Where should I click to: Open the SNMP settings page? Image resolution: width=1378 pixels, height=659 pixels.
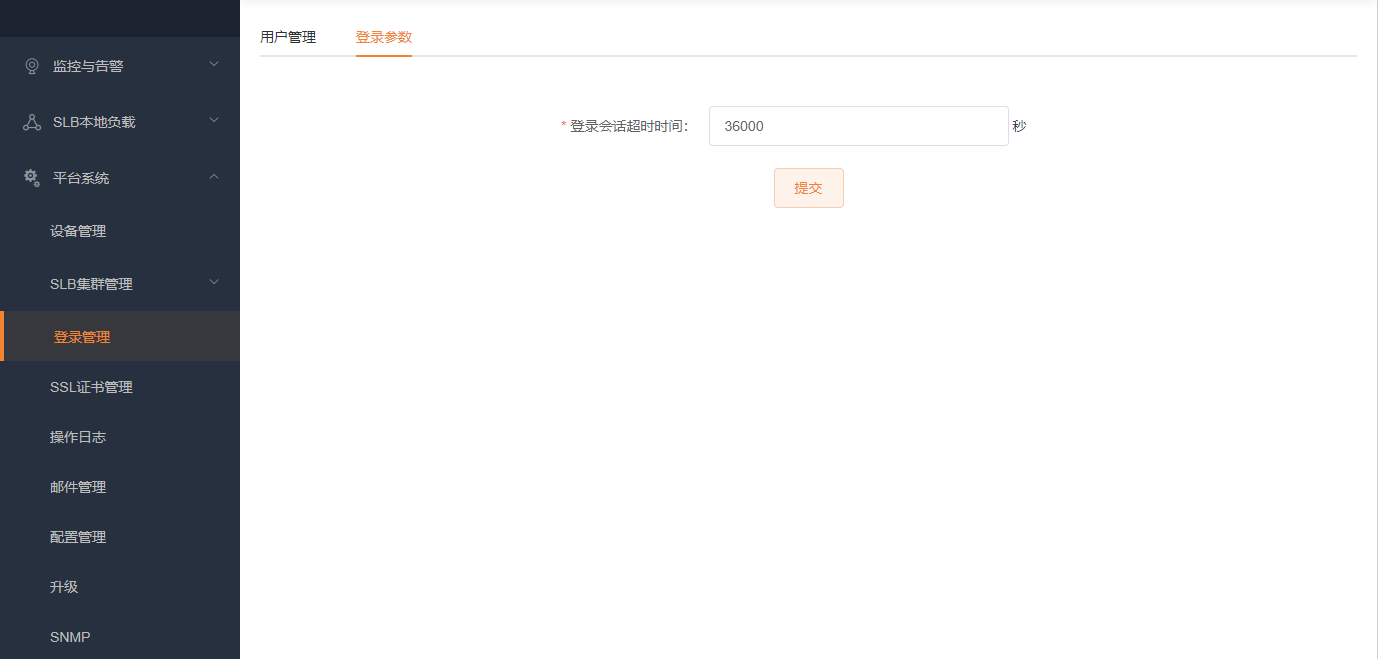71,637
